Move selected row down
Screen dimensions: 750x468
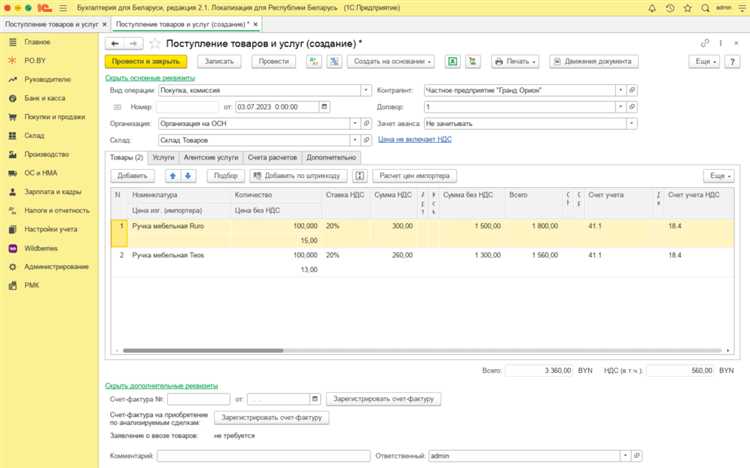(x=188, y=176)
